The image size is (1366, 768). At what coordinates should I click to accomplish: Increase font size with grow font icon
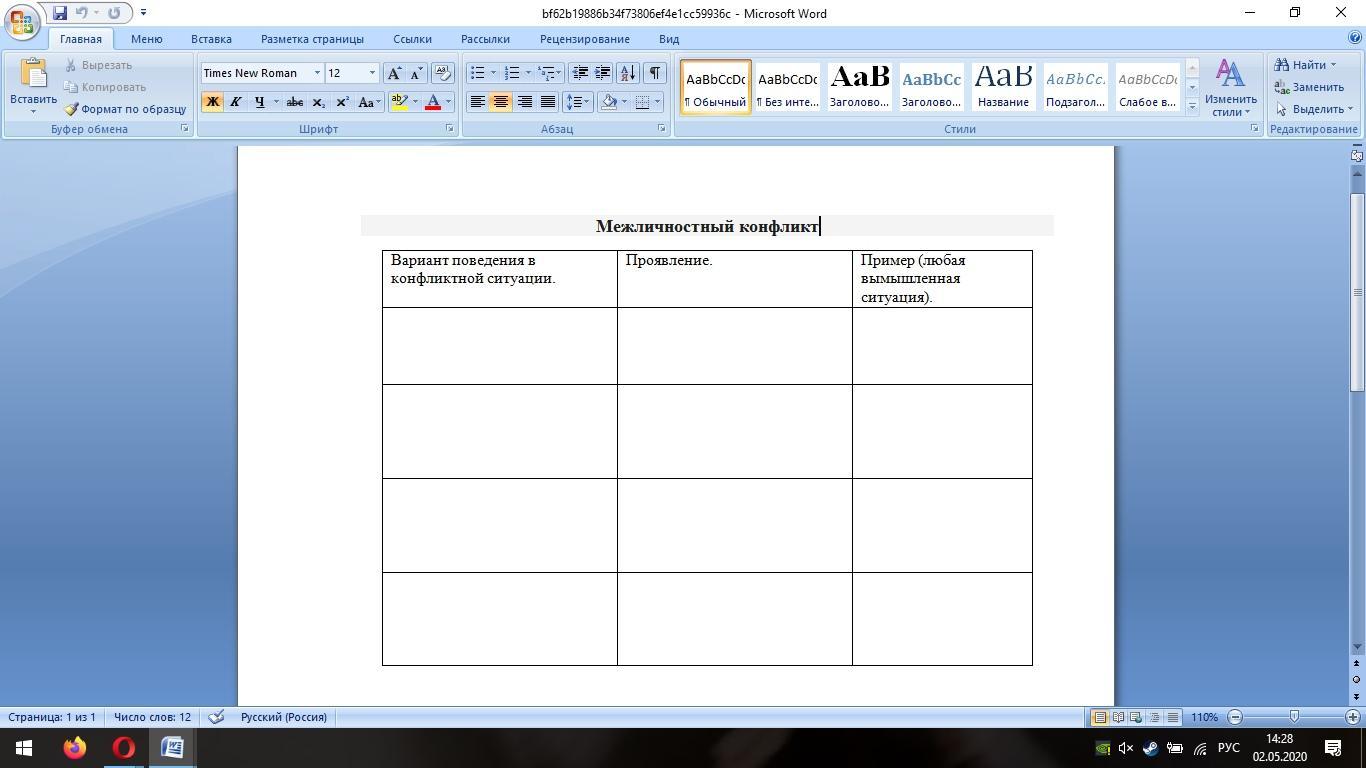coord(394,73)
